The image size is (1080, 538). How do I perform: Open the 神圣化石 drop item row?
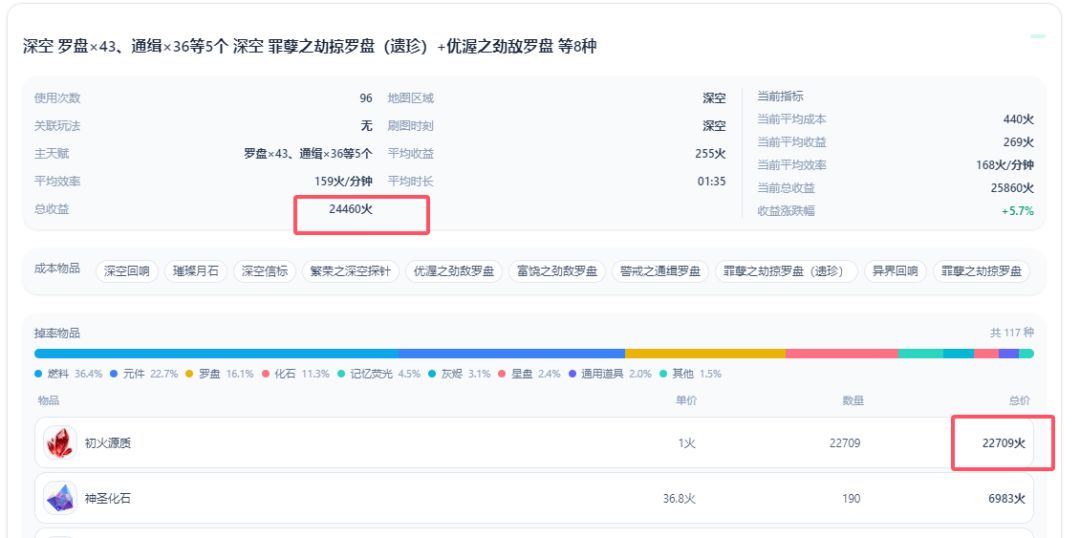(x=534, y=498)
